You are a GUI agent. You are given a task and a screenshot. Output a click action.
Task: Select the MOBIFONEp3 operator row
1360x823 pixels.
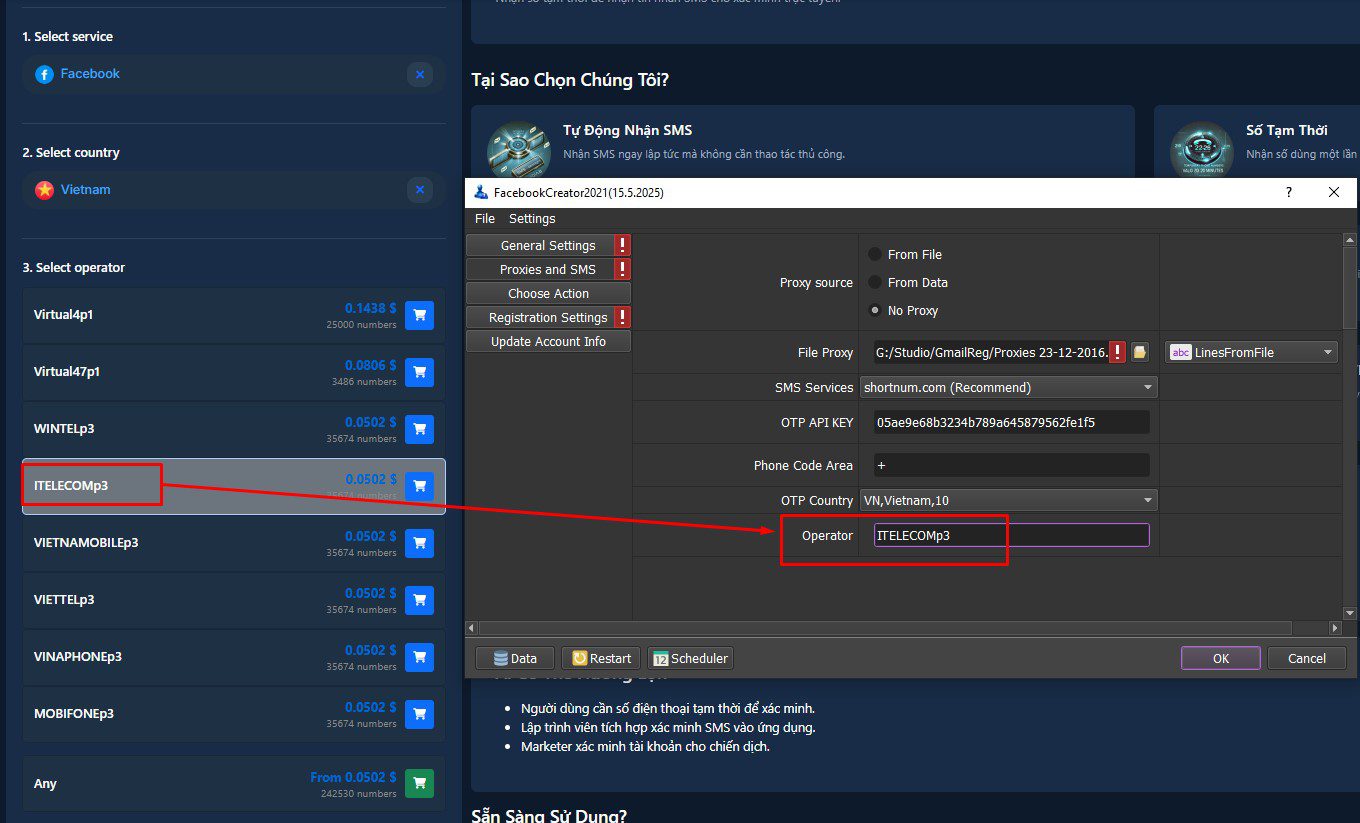click(234, 714)
